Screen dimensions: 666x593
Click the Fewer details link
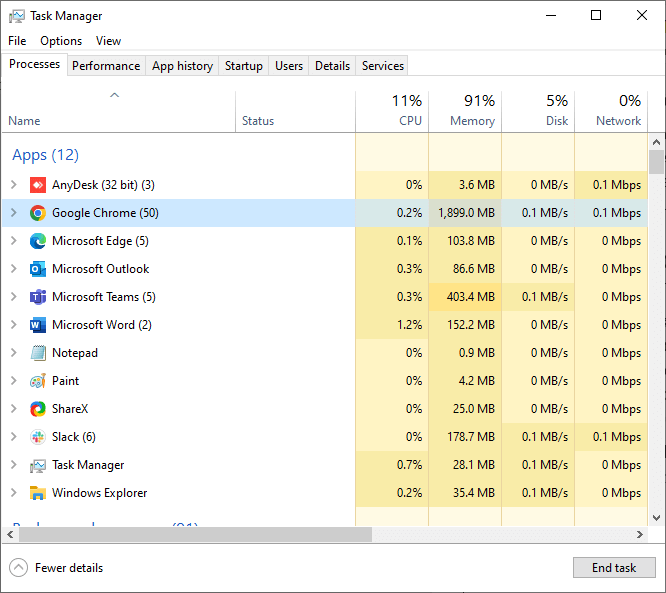click(x=69, y=568)
